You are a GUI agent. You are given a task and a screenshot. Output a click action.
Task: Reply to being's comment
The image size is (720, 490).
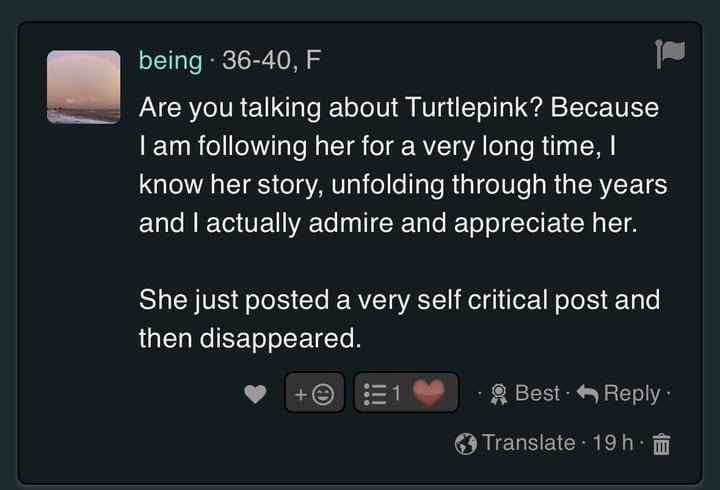pos(631,393)
